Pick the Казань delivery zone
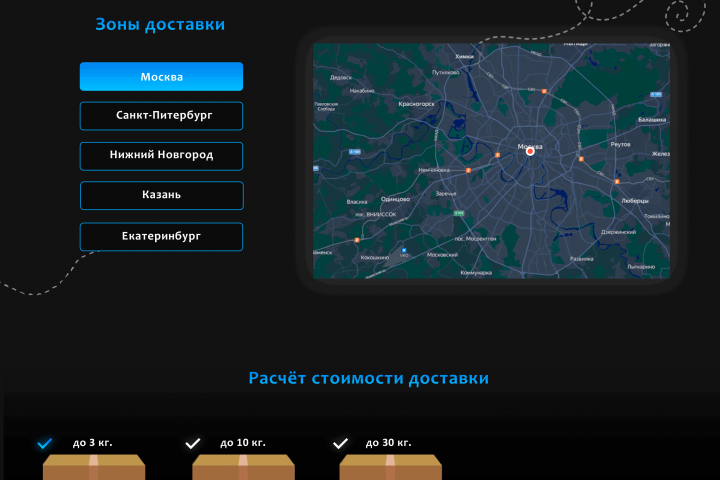The height and width of the screenshot is (480, 720). 162,196
